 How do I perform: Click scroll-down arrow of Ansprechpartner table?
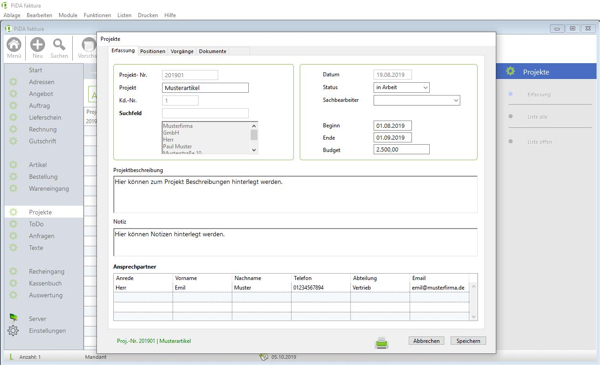click(x=473, y=317)
